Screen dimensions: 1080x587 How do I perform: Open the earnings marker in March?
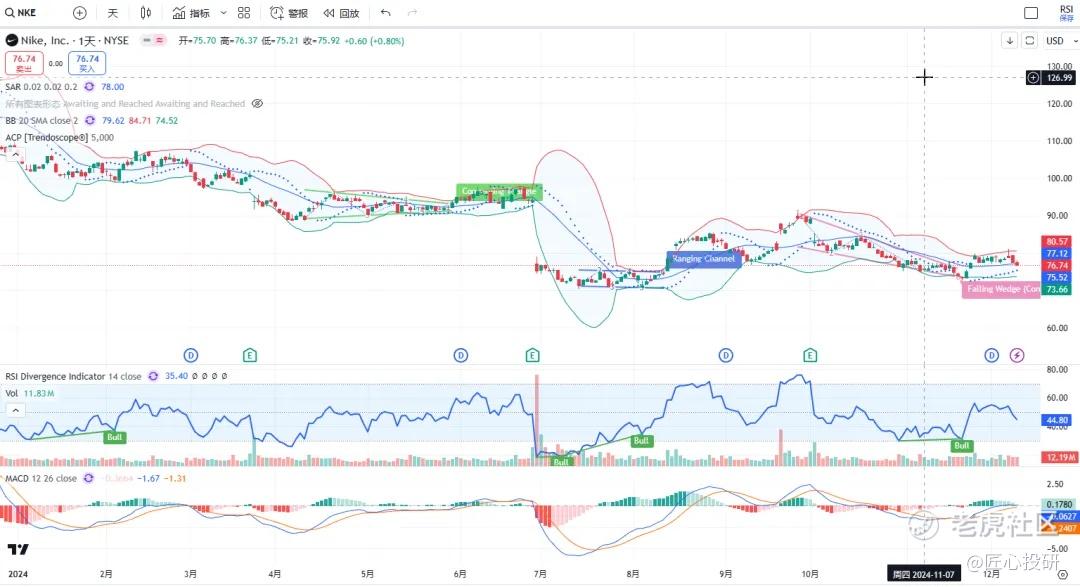tap(250, 356)
